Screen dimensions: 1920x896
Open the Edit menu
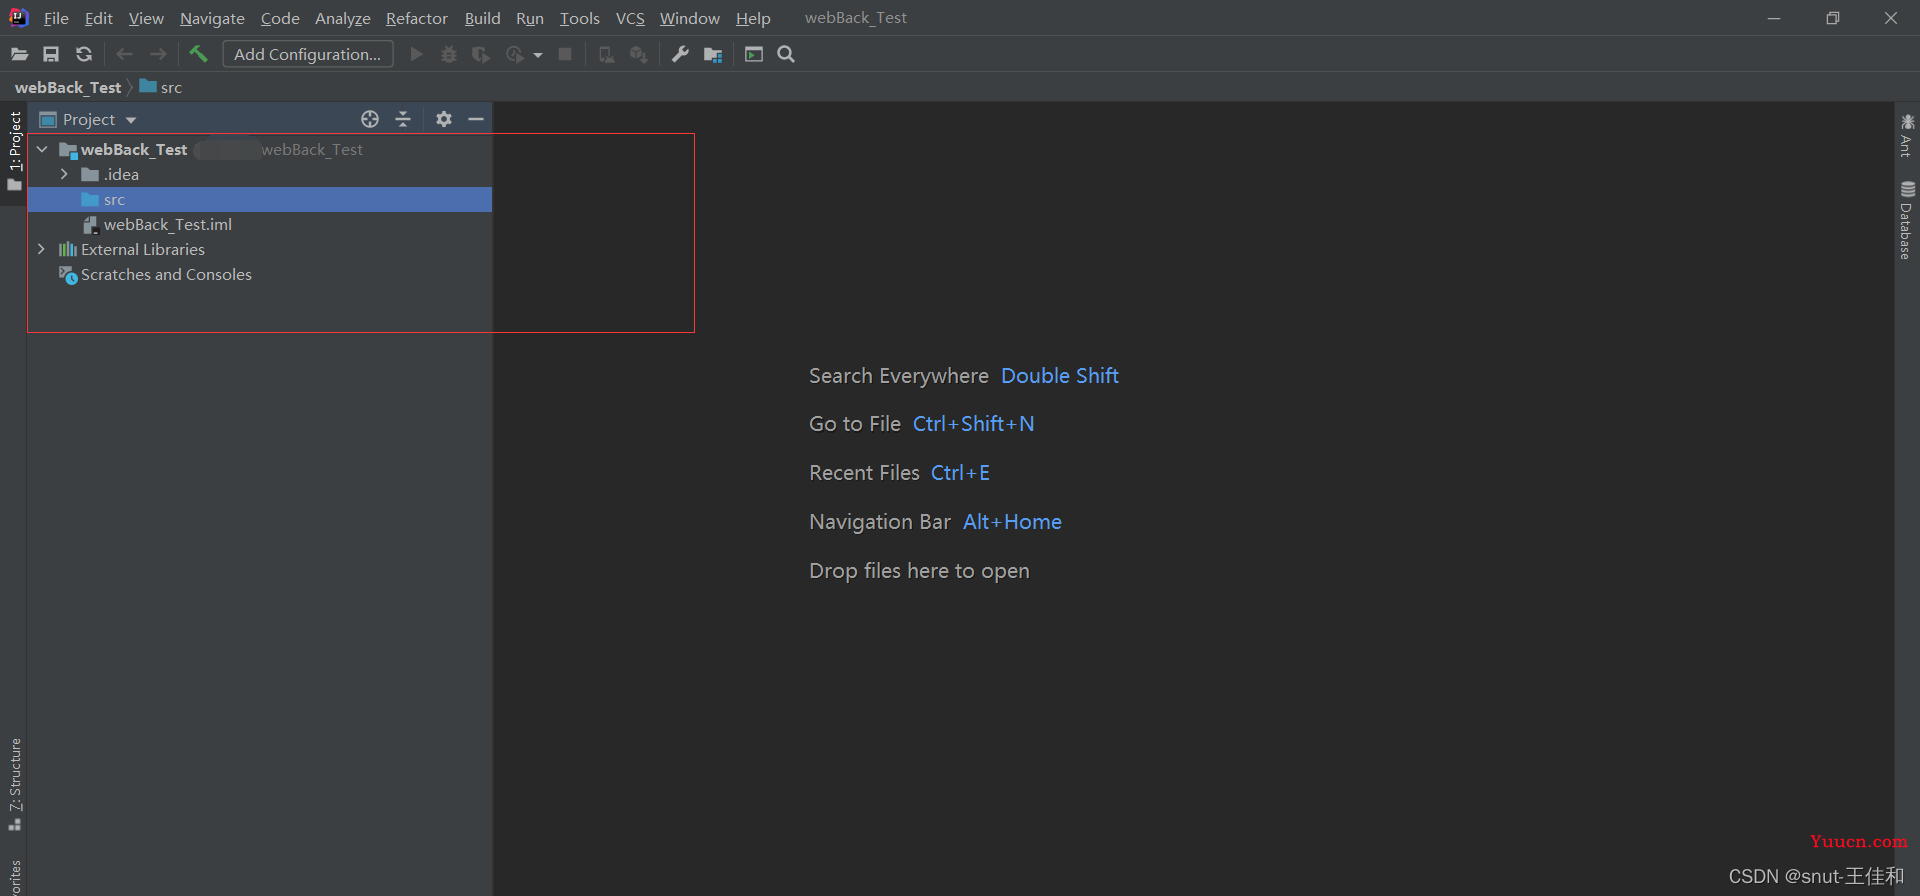point(98,18)
